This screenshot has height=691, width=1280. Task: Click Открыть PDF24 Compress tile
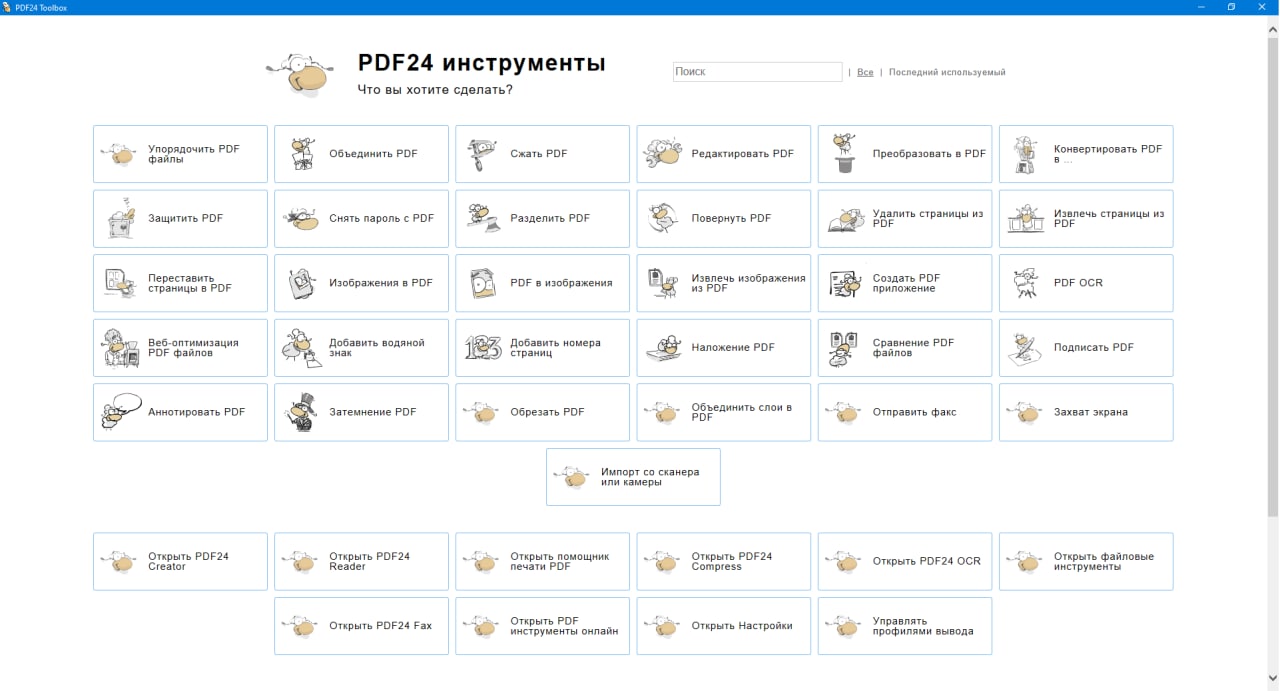[723, 561]
